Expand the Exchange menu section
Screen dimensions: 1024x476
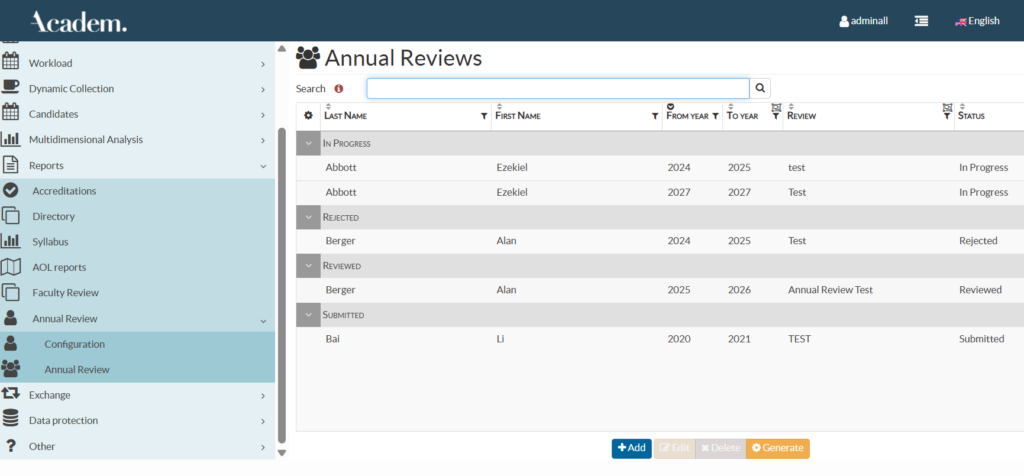tap(137, 395)
